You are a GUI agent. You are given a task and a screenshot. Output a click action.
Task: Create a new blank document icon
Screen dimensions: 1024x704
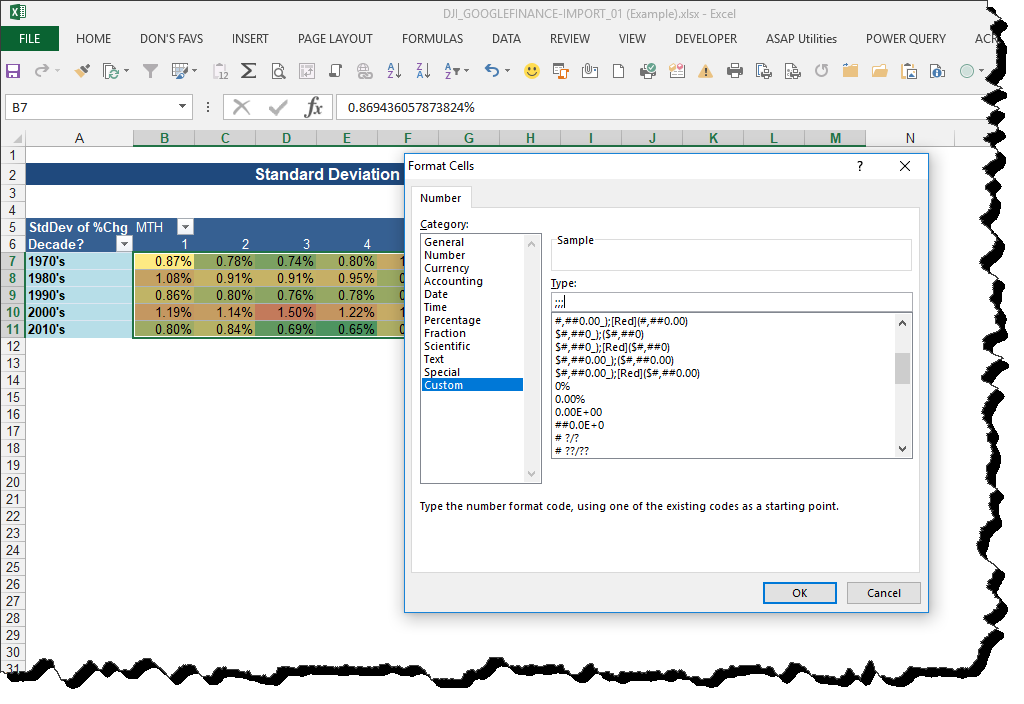(x=618, y=71)
